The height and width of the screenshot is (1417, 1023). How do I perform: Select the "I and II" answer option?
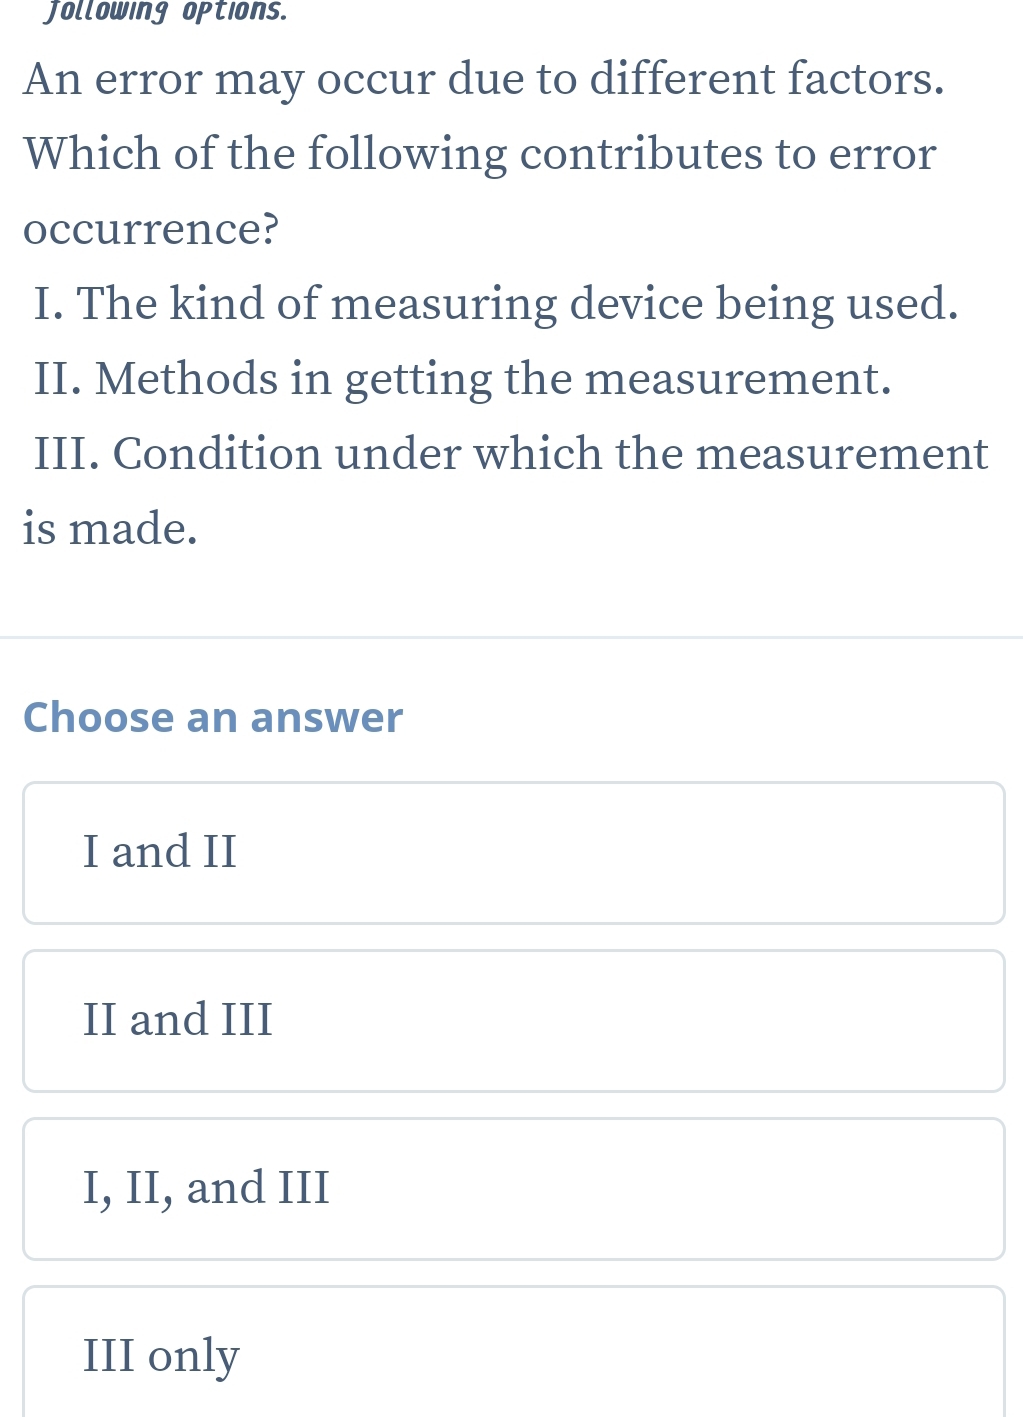point(513,853)
